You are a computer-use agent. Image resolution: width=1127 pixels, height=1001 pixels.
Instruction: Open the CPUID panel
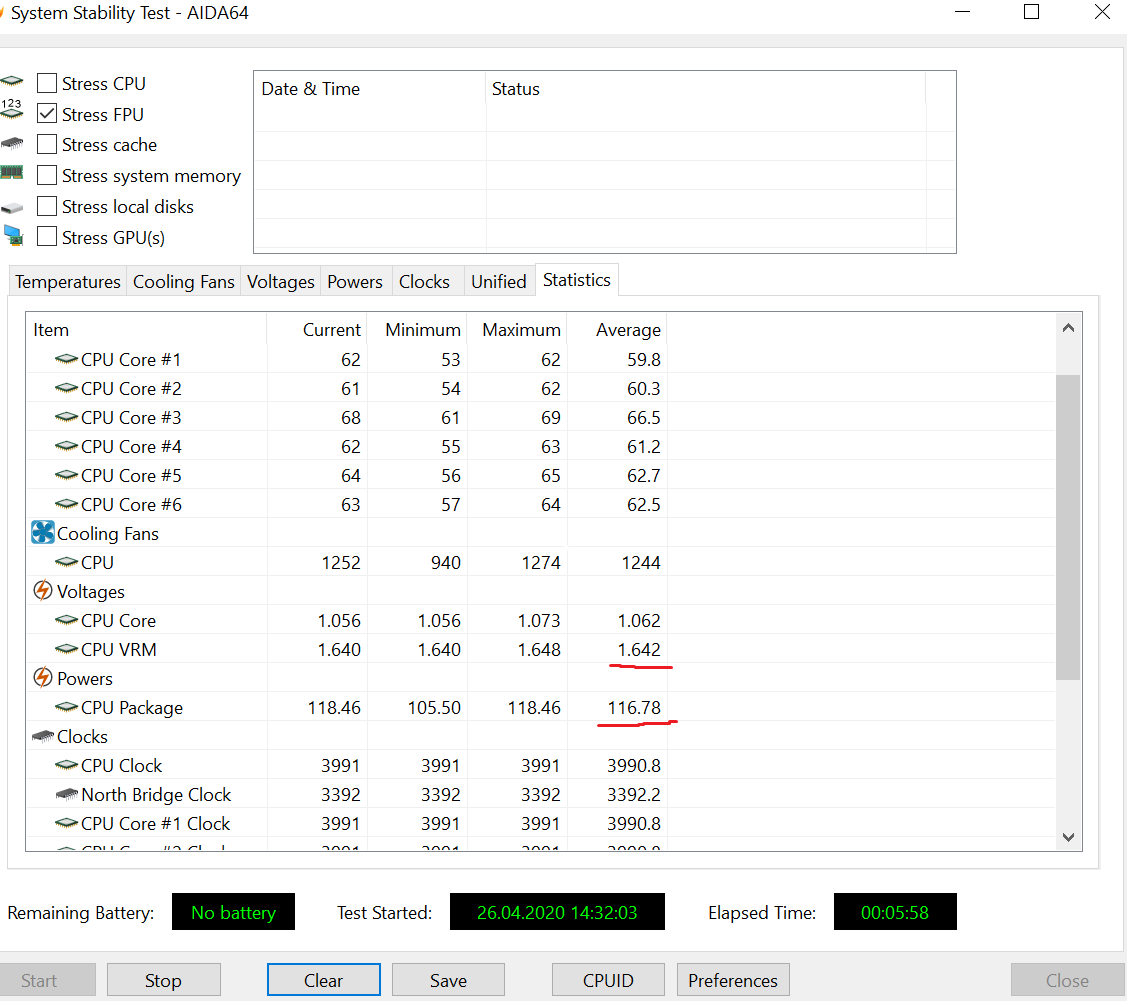point(608,980)
